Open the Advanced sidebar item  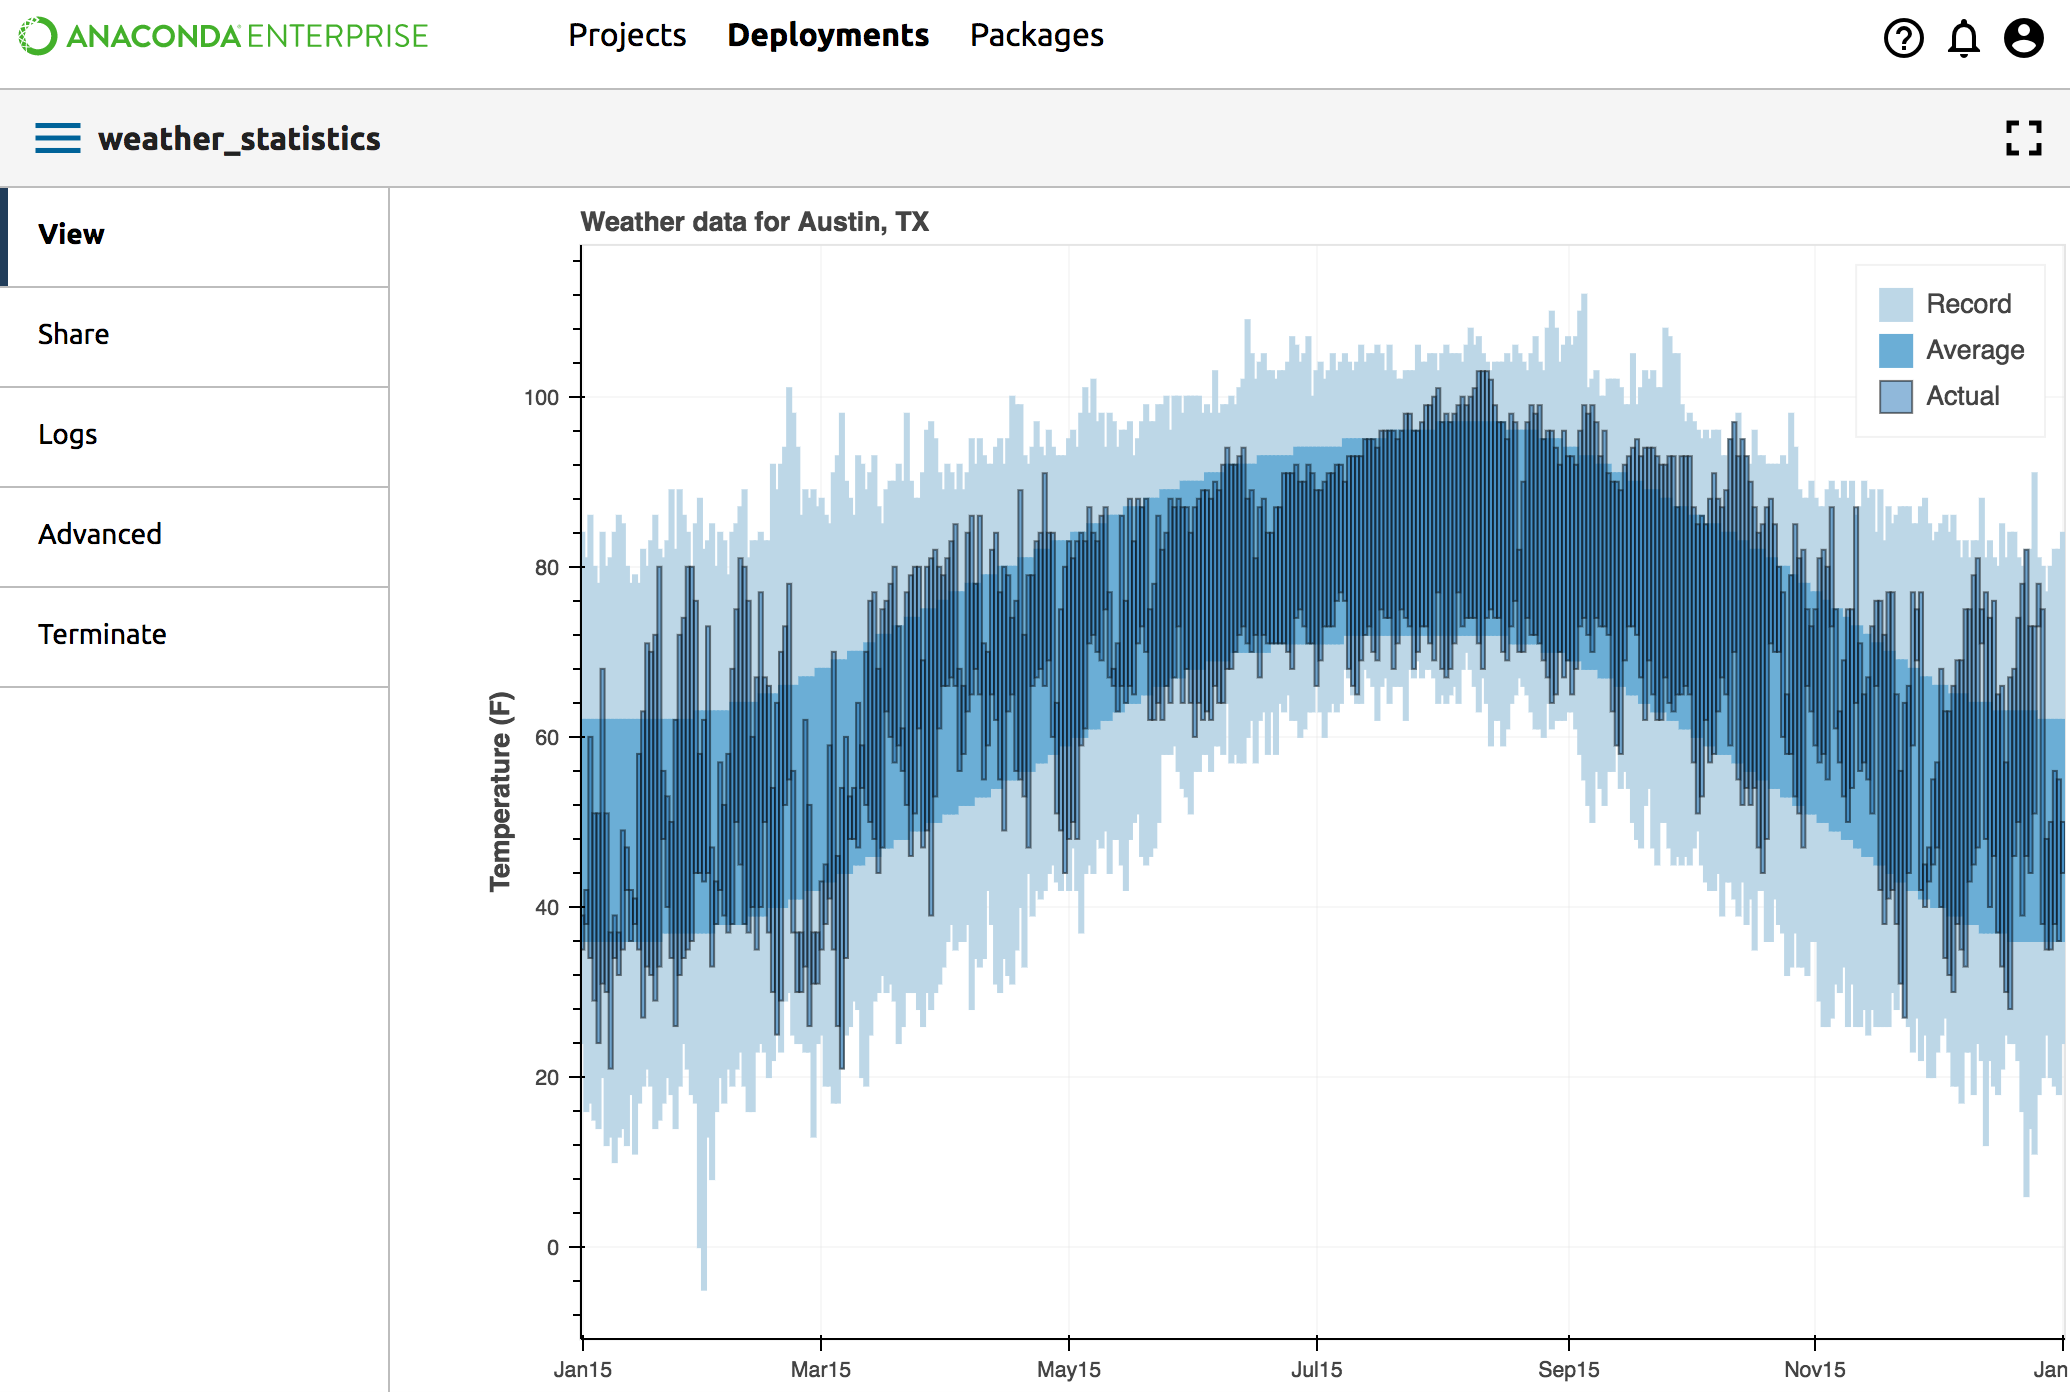[99, 534]
